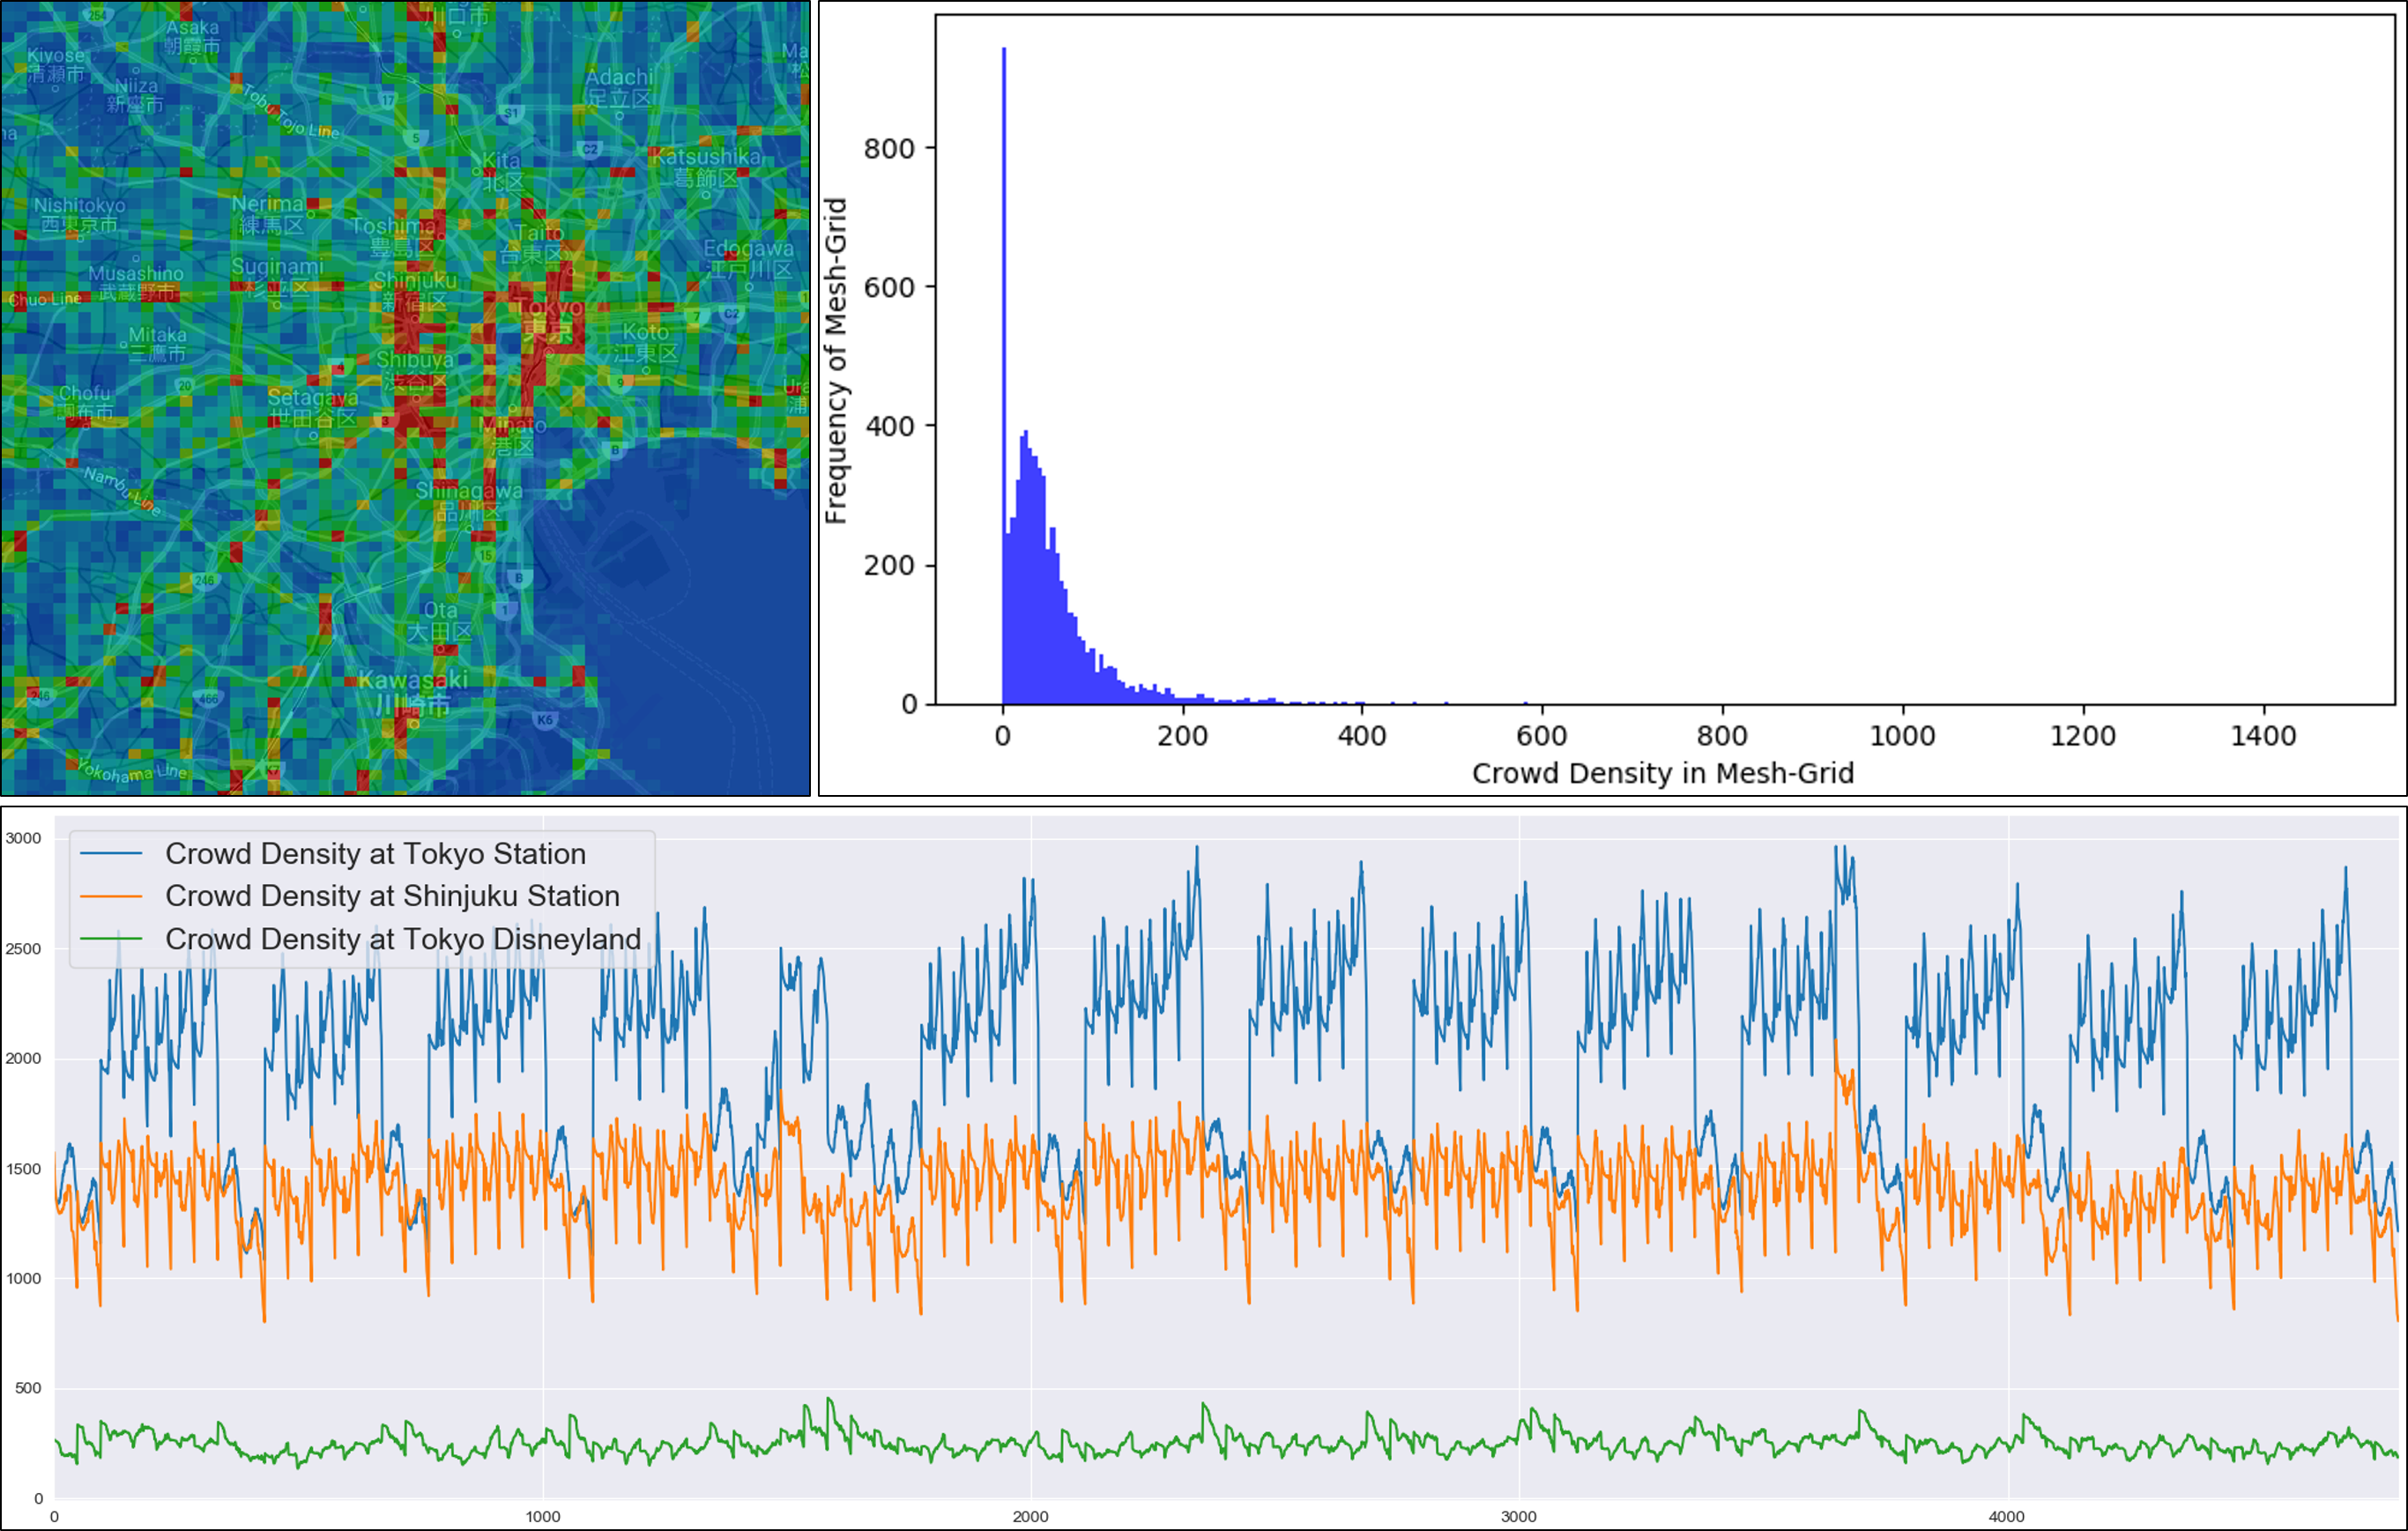This screenshot has height=1531, width=2408.
Task: Click histogram x-axis tick label 1400
Action: click(x=2263, y=736)
